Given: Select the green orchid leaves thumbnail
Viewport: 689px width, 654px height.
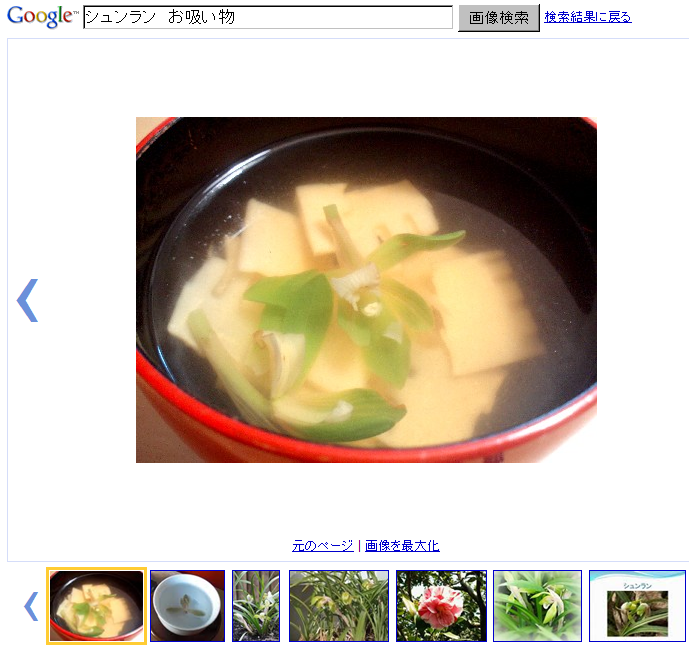Looking at the screenshot, I should (x=339, y=606).
